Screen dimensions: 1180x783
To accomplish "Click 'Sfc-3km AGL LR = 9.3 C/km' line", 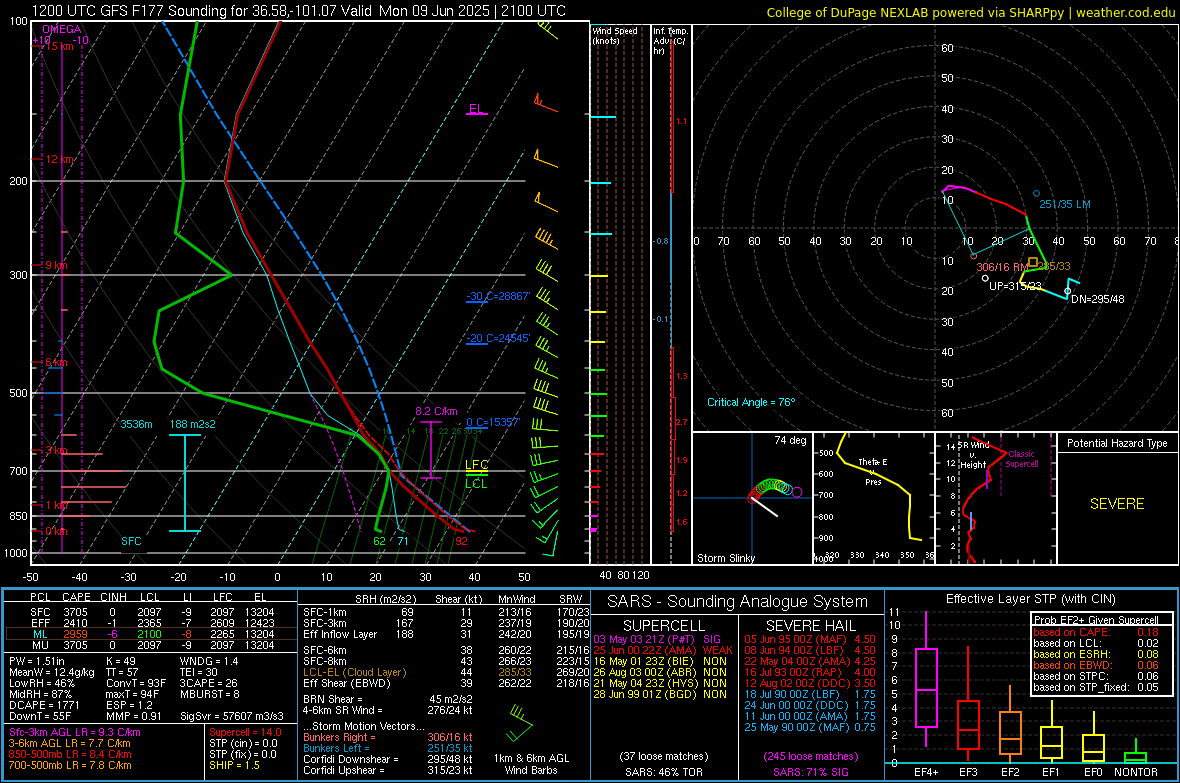I will [x=75, y=732].
